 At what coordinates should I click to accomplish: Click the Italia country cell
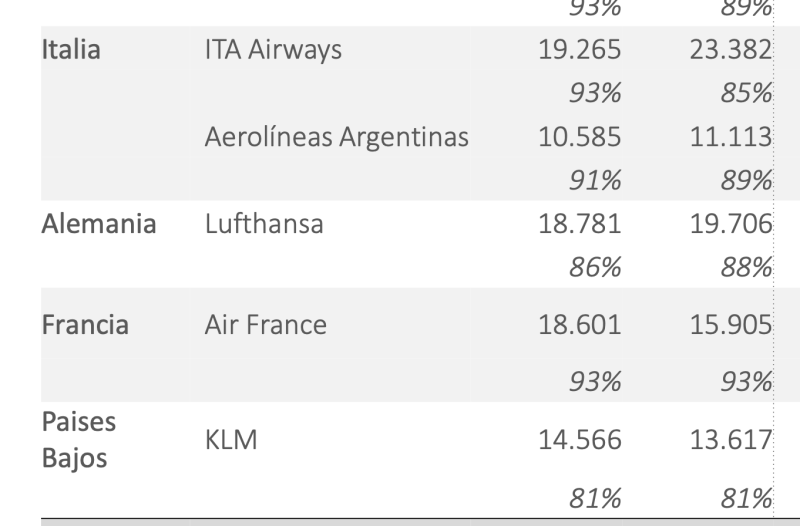point(71,50)
